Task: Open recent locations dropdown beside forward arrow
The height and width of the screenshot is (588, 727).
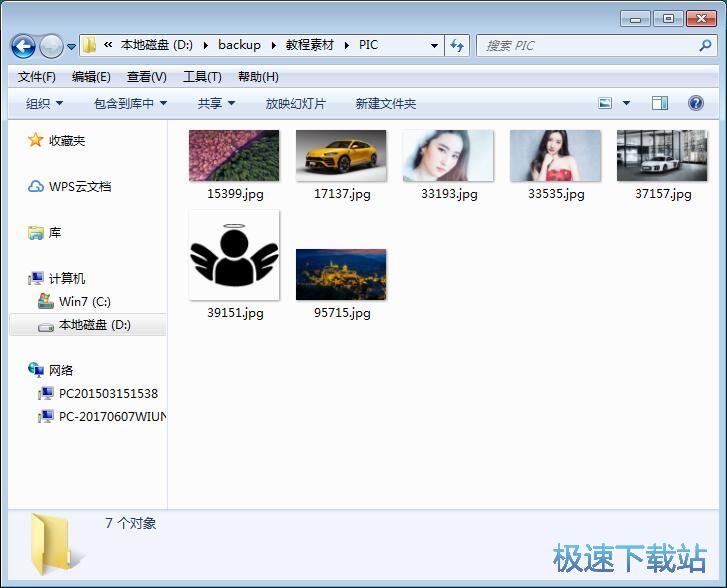Action: (x=71, y=46)
